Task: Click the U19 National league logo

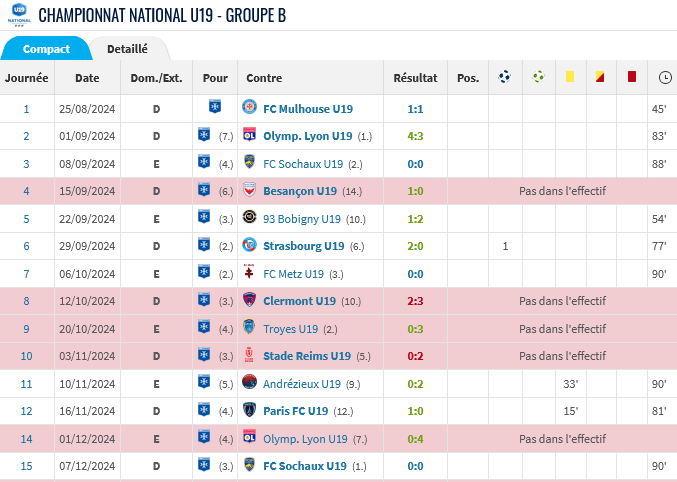Action: click(x=19, y=15)
